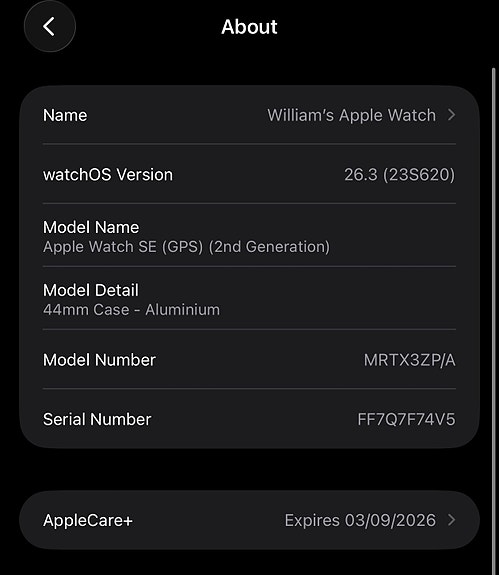The width and height of the screenshot is (499, 575).
Task: Tap the Expires 03/09/2026 text
Action: [x=360, y=520]
